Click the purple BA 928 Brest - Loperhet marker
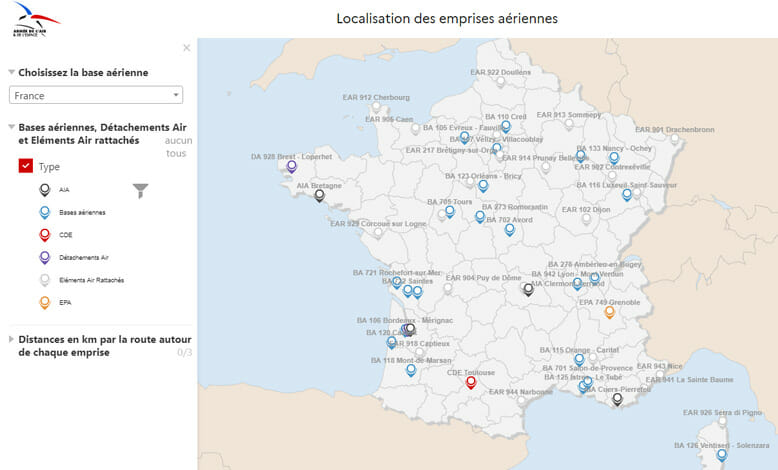Screen dimensions: 778x470 pos(292,166)
